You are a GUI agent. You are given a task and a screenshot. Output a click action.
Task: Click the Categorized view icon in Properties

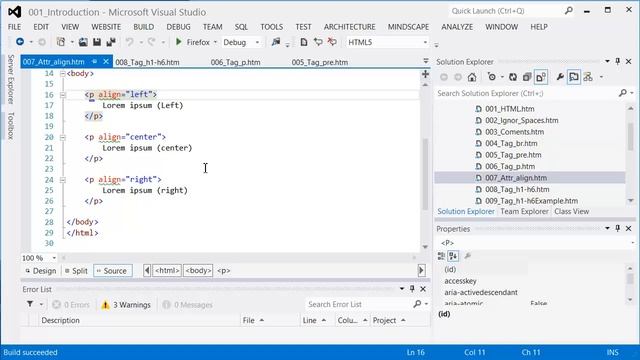(x=441, y=256)
